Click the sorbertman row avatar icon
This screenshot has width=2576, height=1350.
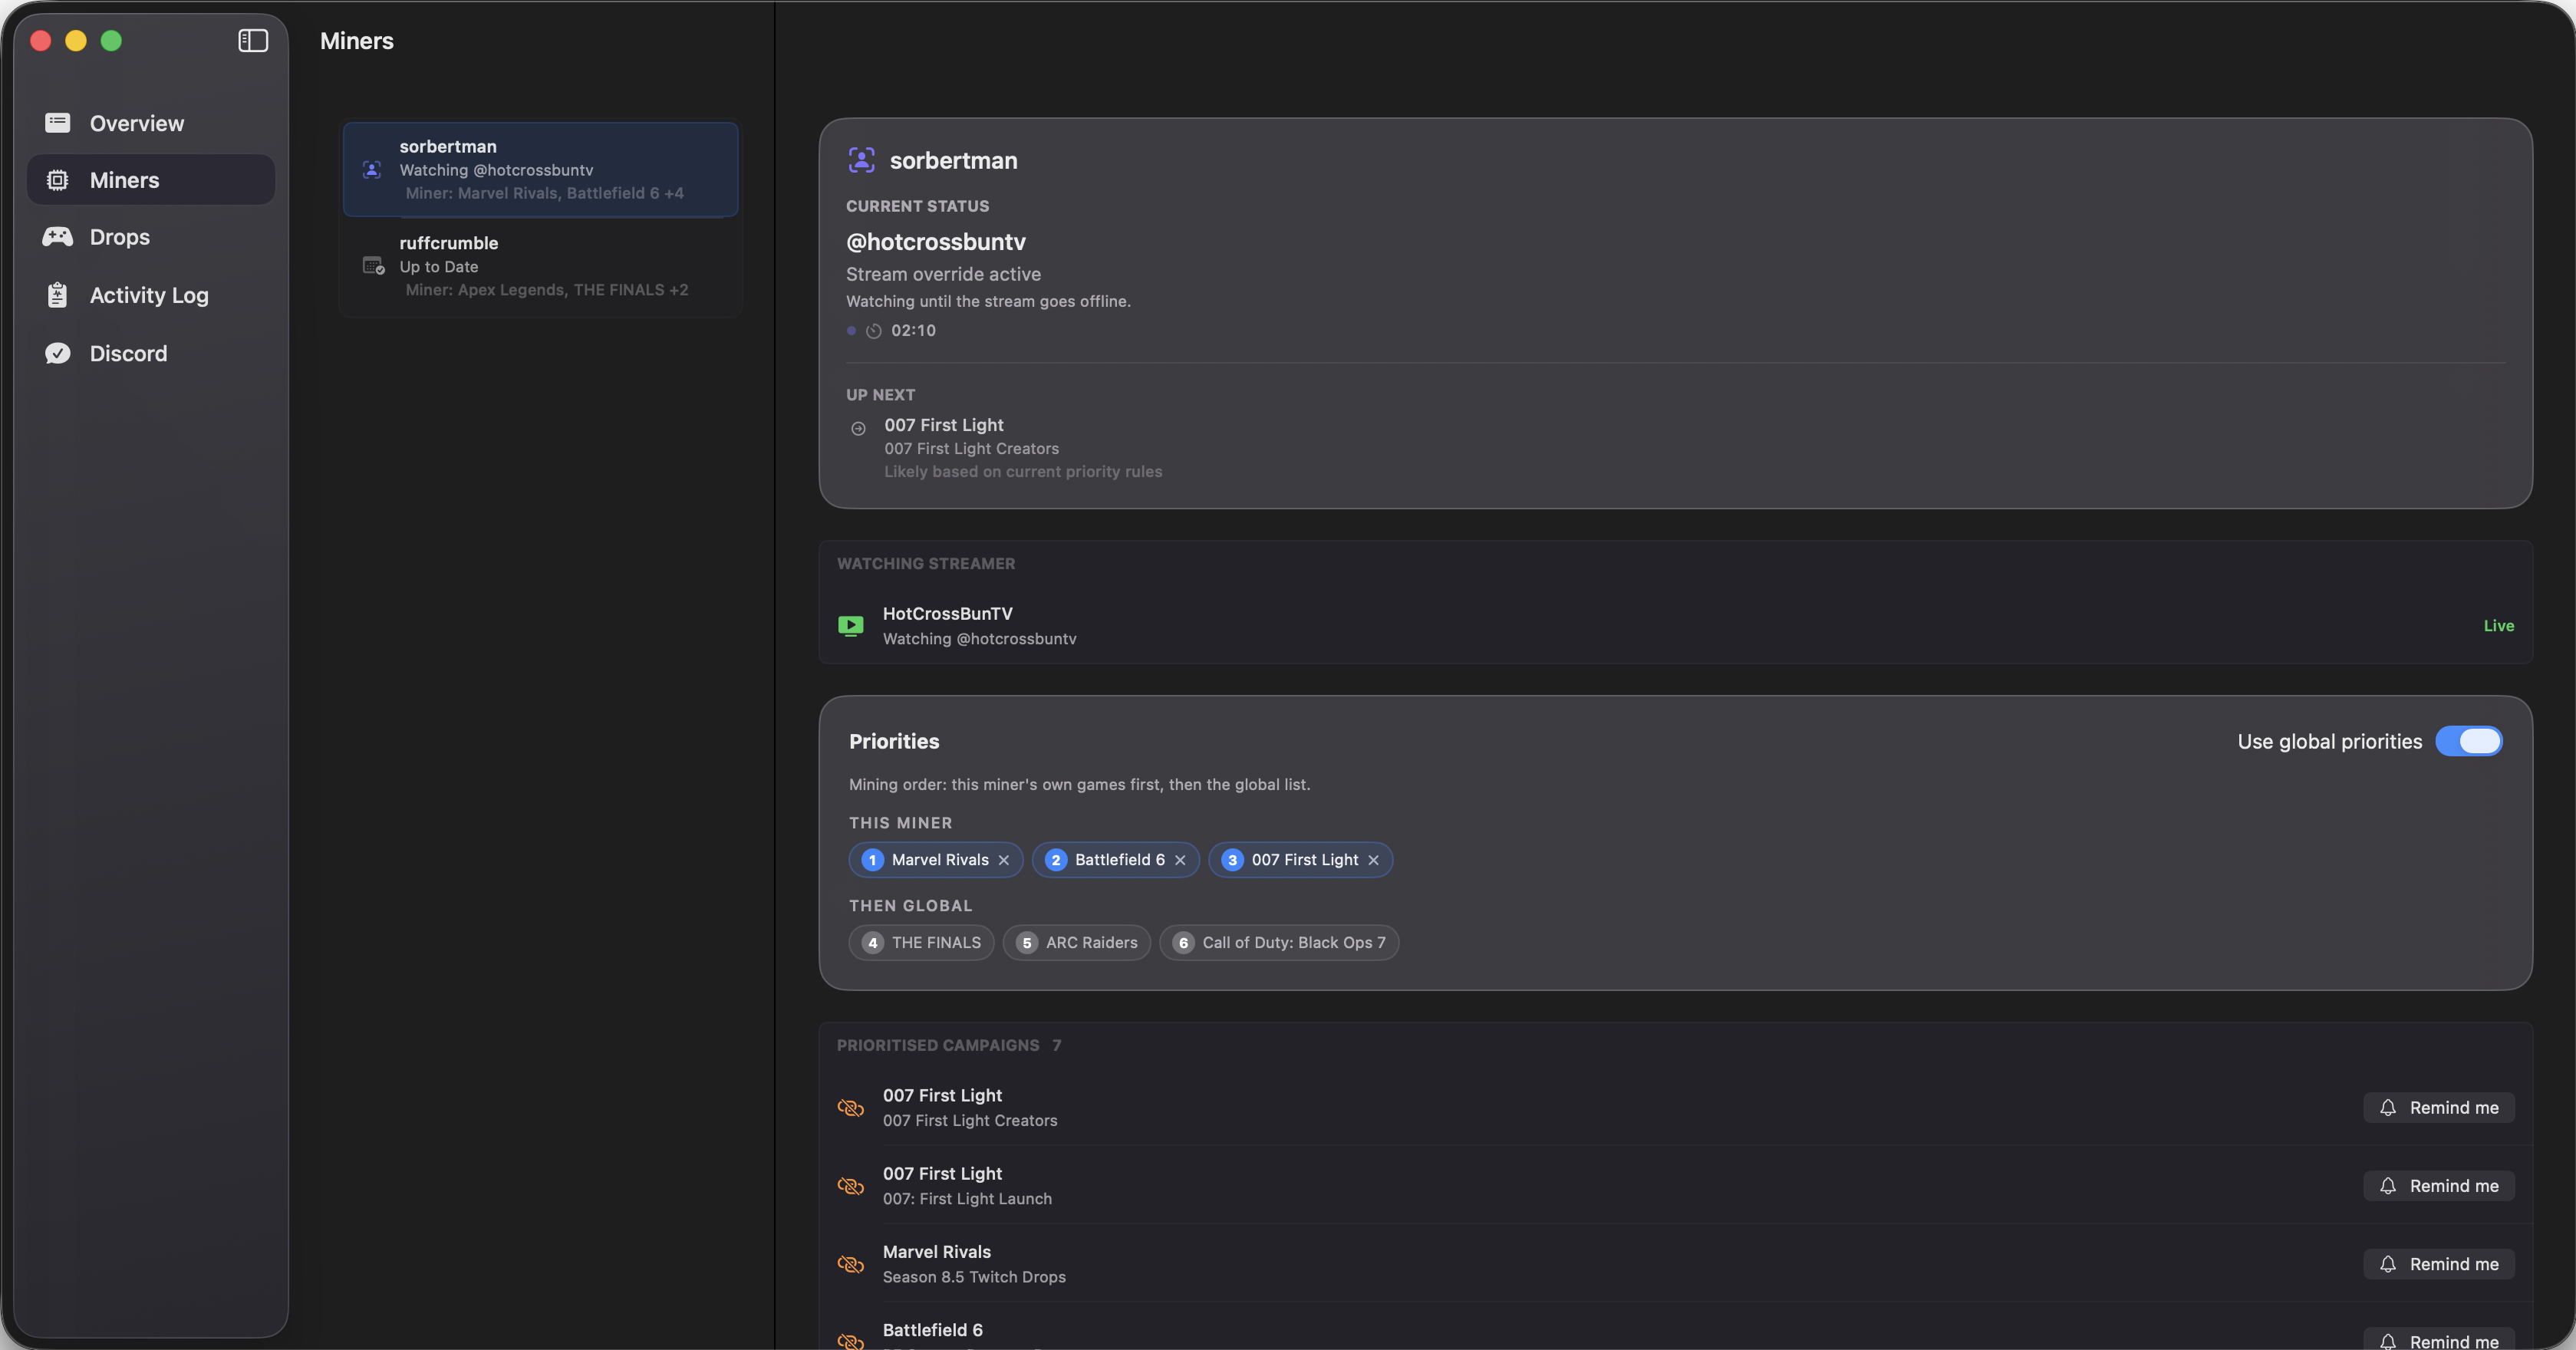pos(372,169)
